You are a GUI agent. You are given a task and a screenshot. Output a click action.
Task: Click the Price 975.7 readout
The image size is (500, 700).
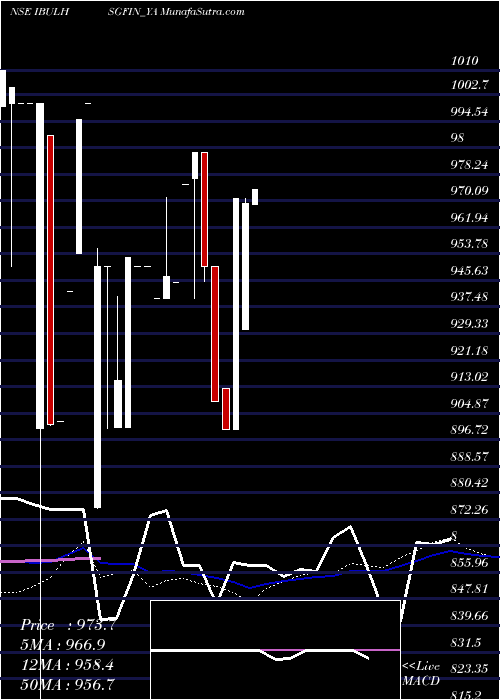68,625
